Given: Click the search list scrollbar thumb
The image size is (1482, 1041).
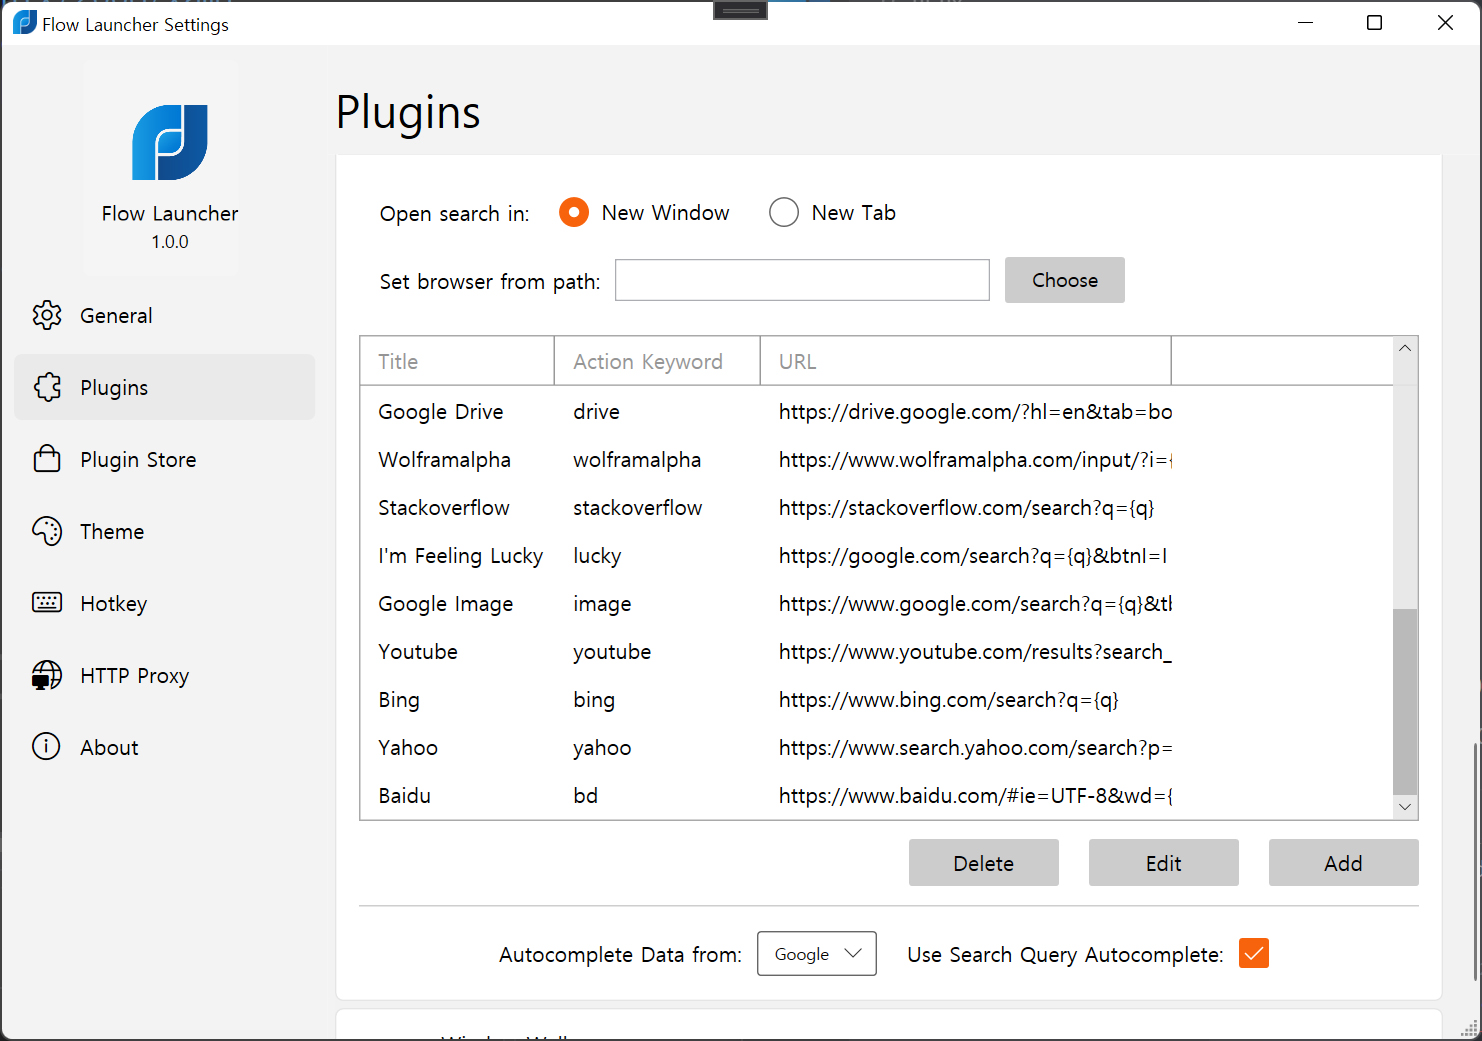Looking at the screenshot, I should pos(1405,701).
